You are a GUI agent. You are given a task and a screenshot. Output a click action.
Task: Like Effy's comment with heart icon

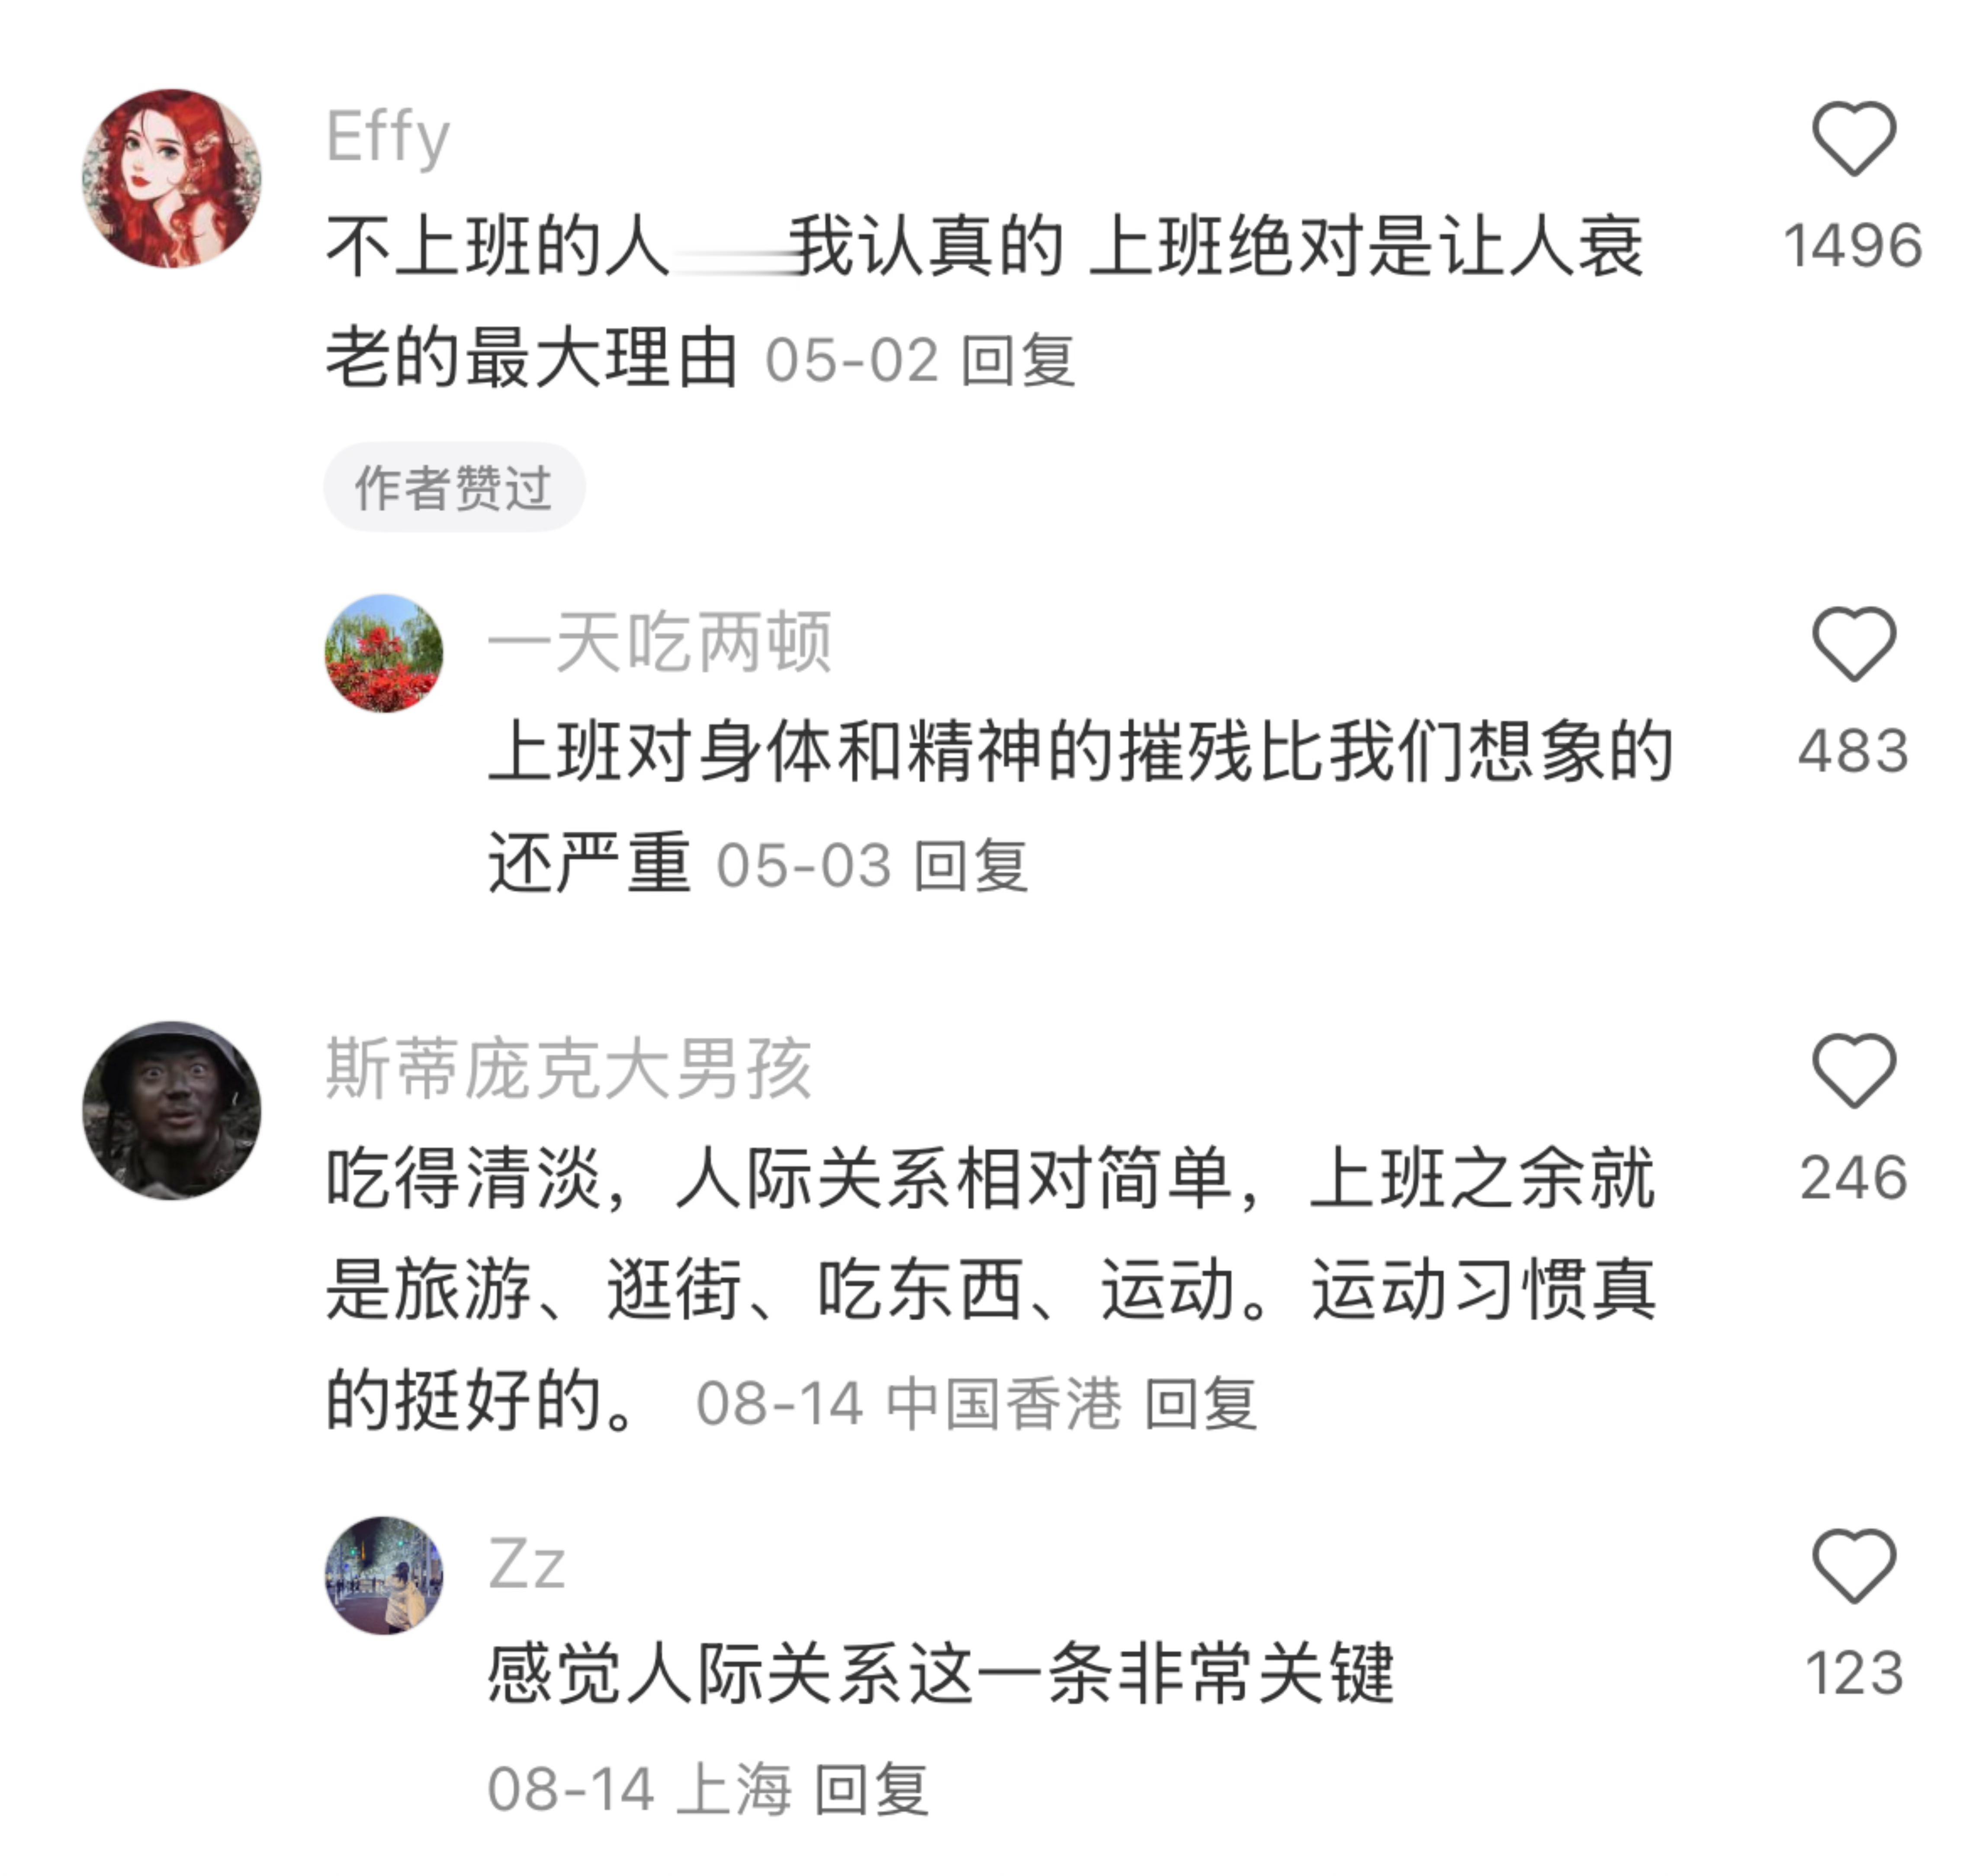click(x=1853, y=139)
